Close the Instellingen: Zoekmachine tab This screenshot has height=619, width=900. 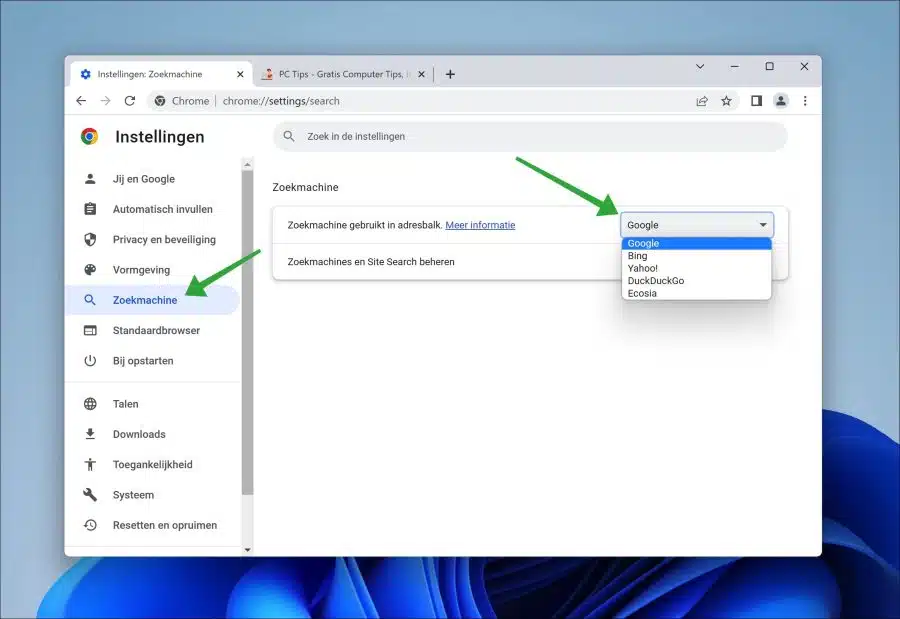240,74
